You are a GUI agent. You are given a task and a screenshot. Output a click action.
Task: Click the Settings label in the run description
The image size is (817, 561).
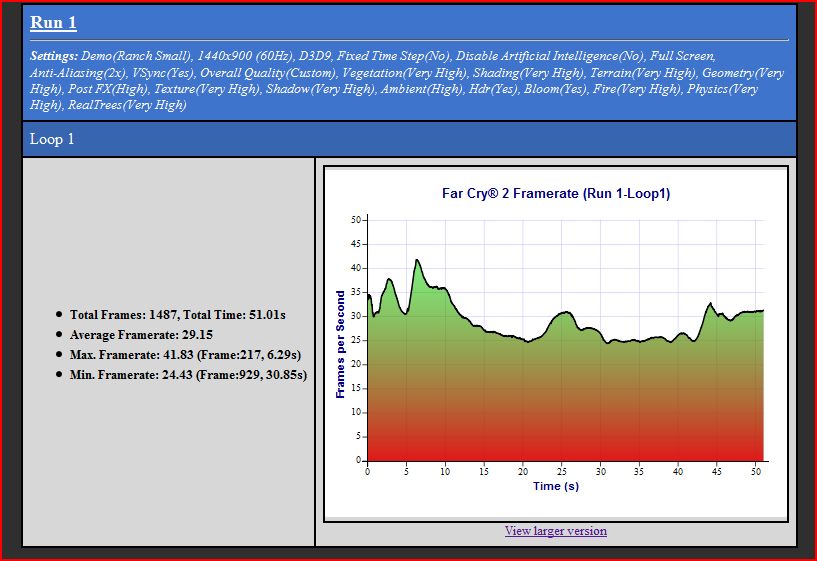(54, 56)
